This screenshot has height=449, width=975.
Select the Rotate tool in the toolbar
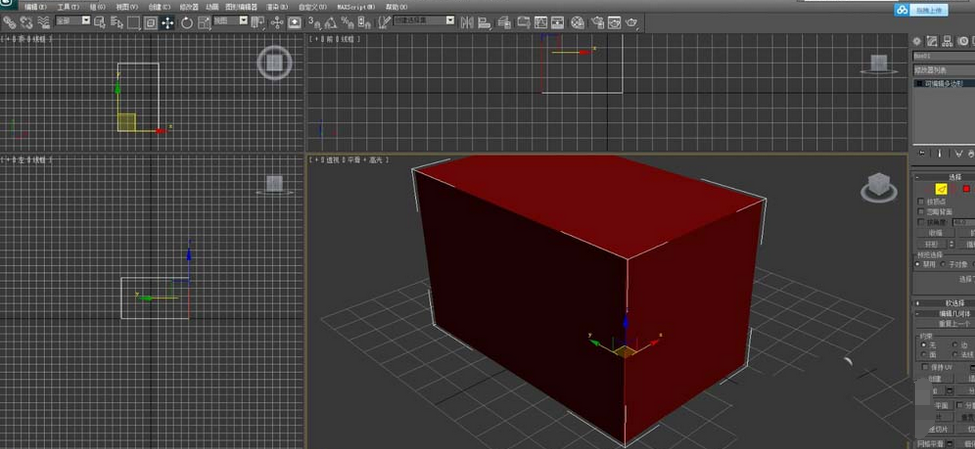[186, 22]
